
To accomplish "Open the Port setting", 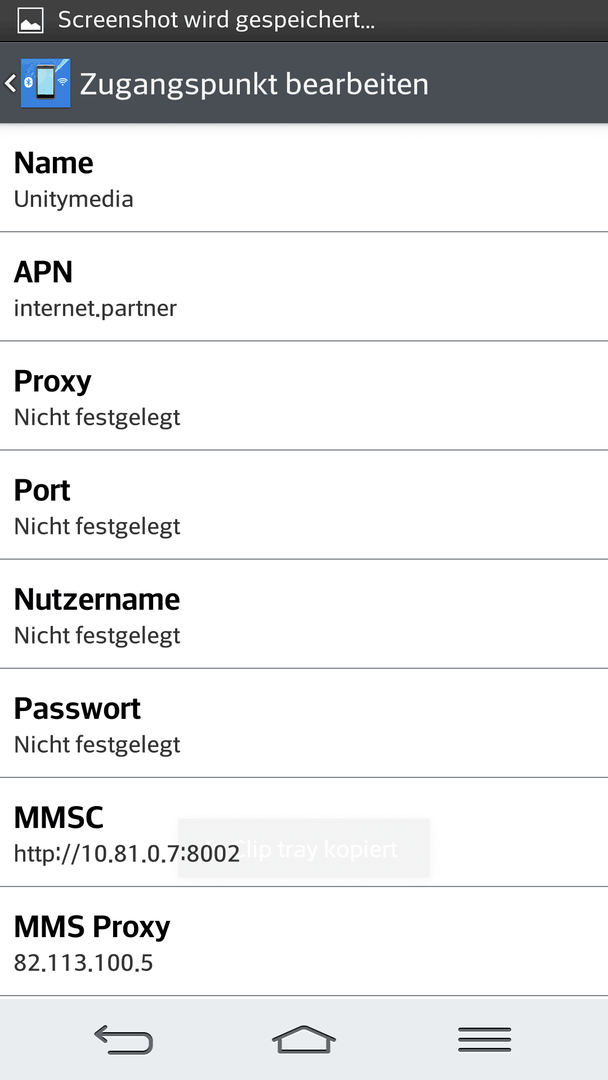I will click(304, 505).
